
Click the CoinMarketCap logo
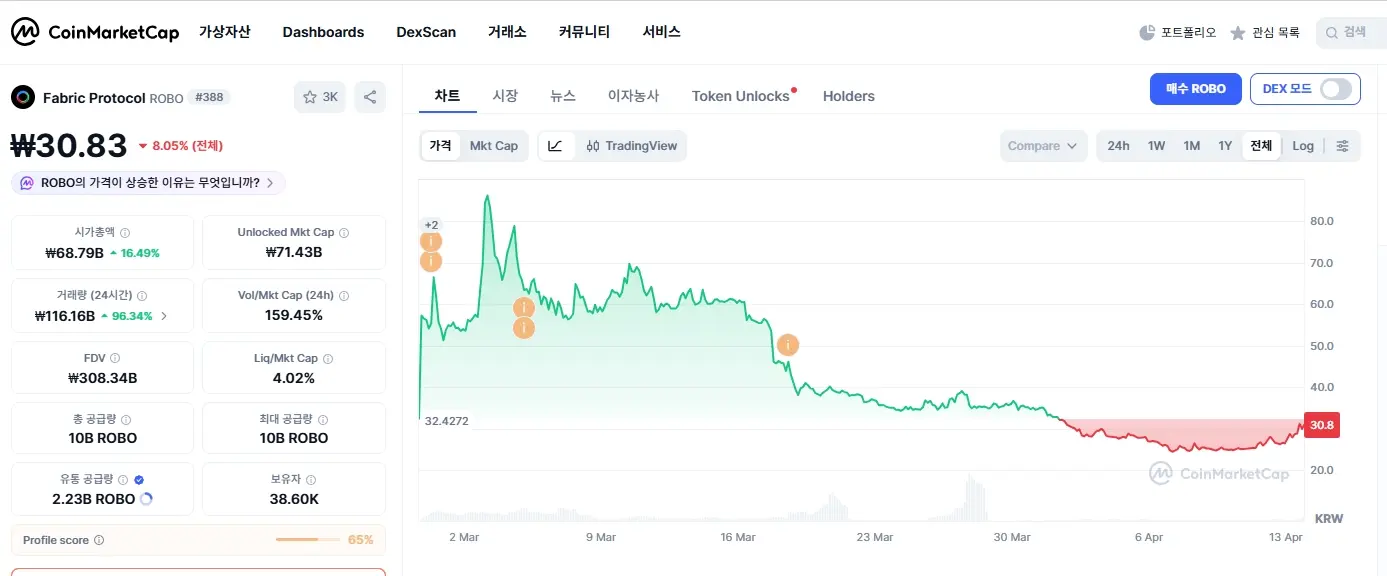[x=94, y=31]
